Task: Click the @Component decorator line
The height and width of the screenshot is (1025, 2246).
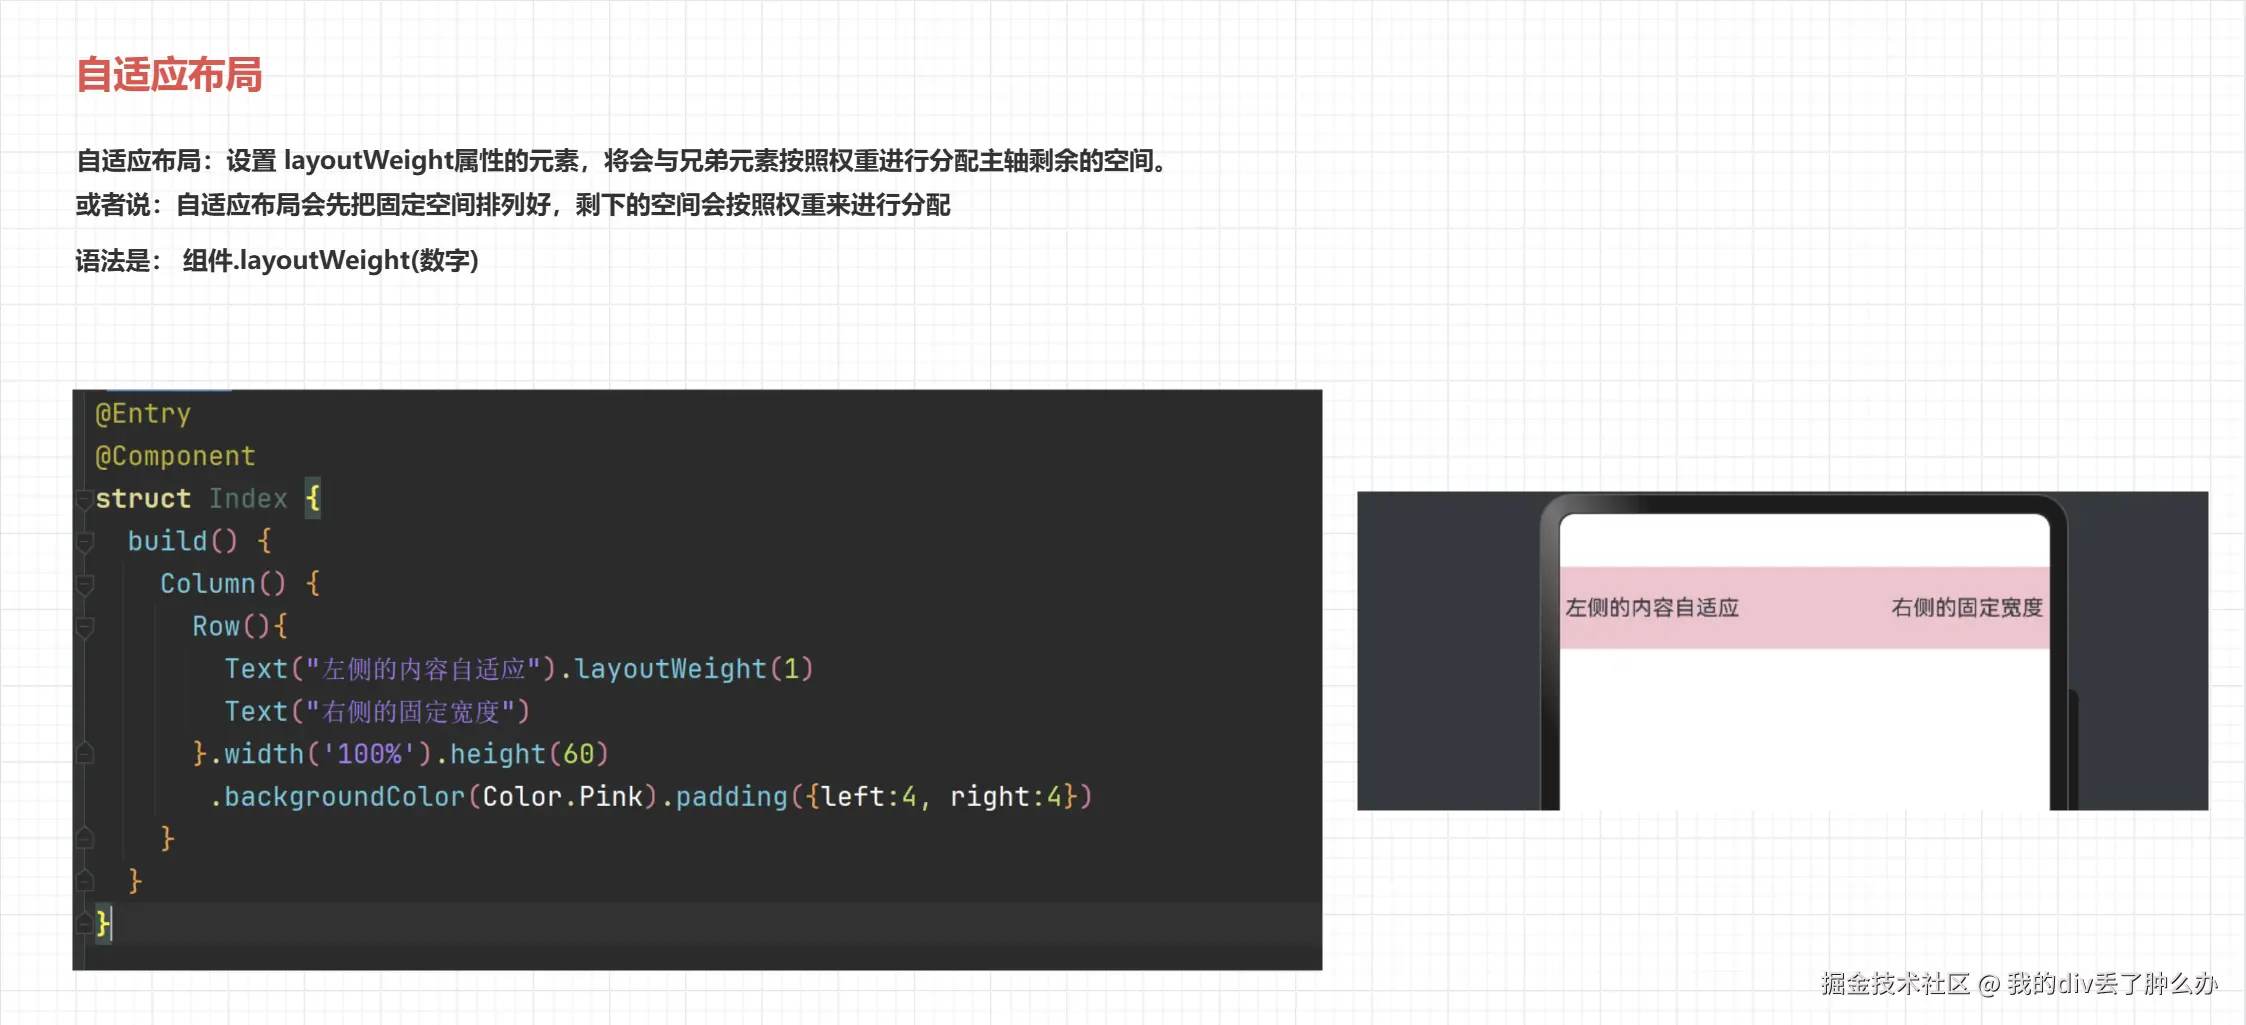Action: [x=175, y=456]
